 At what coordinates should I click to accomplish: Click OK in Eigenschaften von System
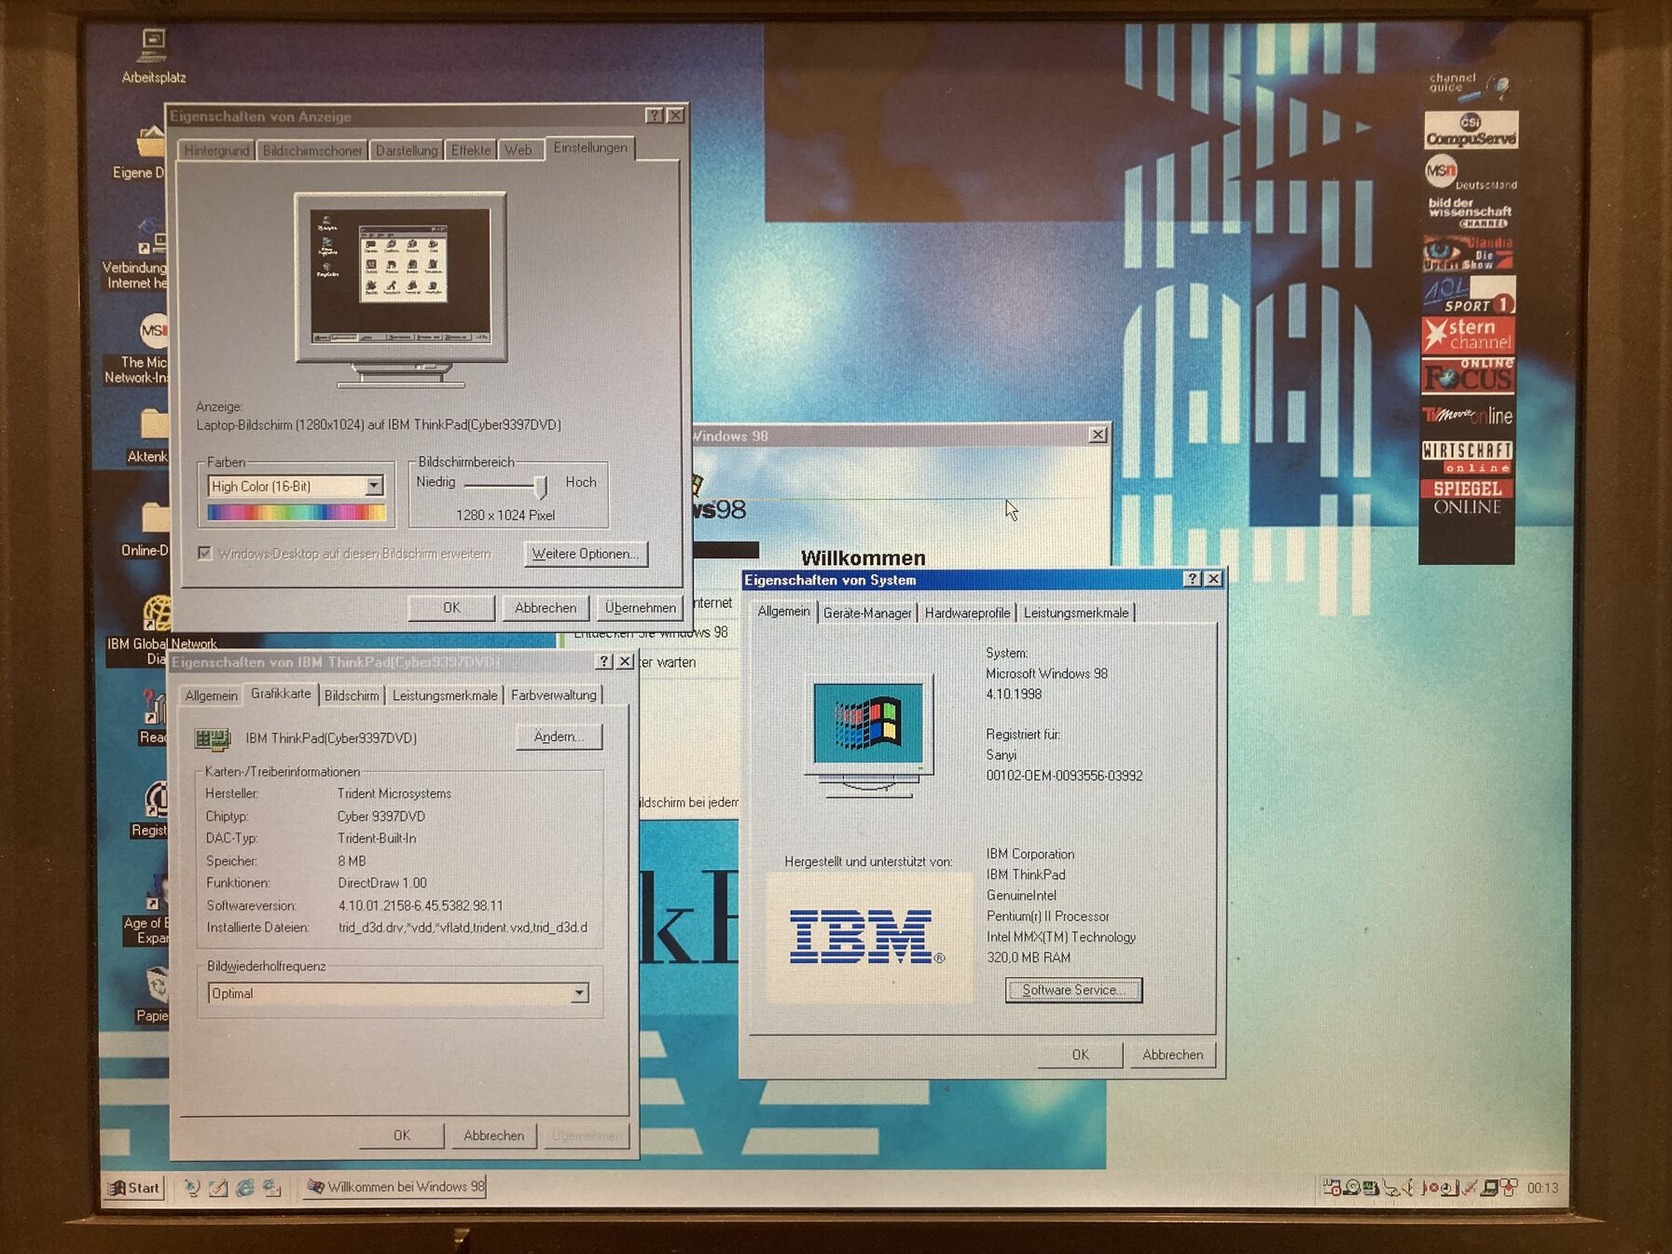(x=1080, y=1054)
